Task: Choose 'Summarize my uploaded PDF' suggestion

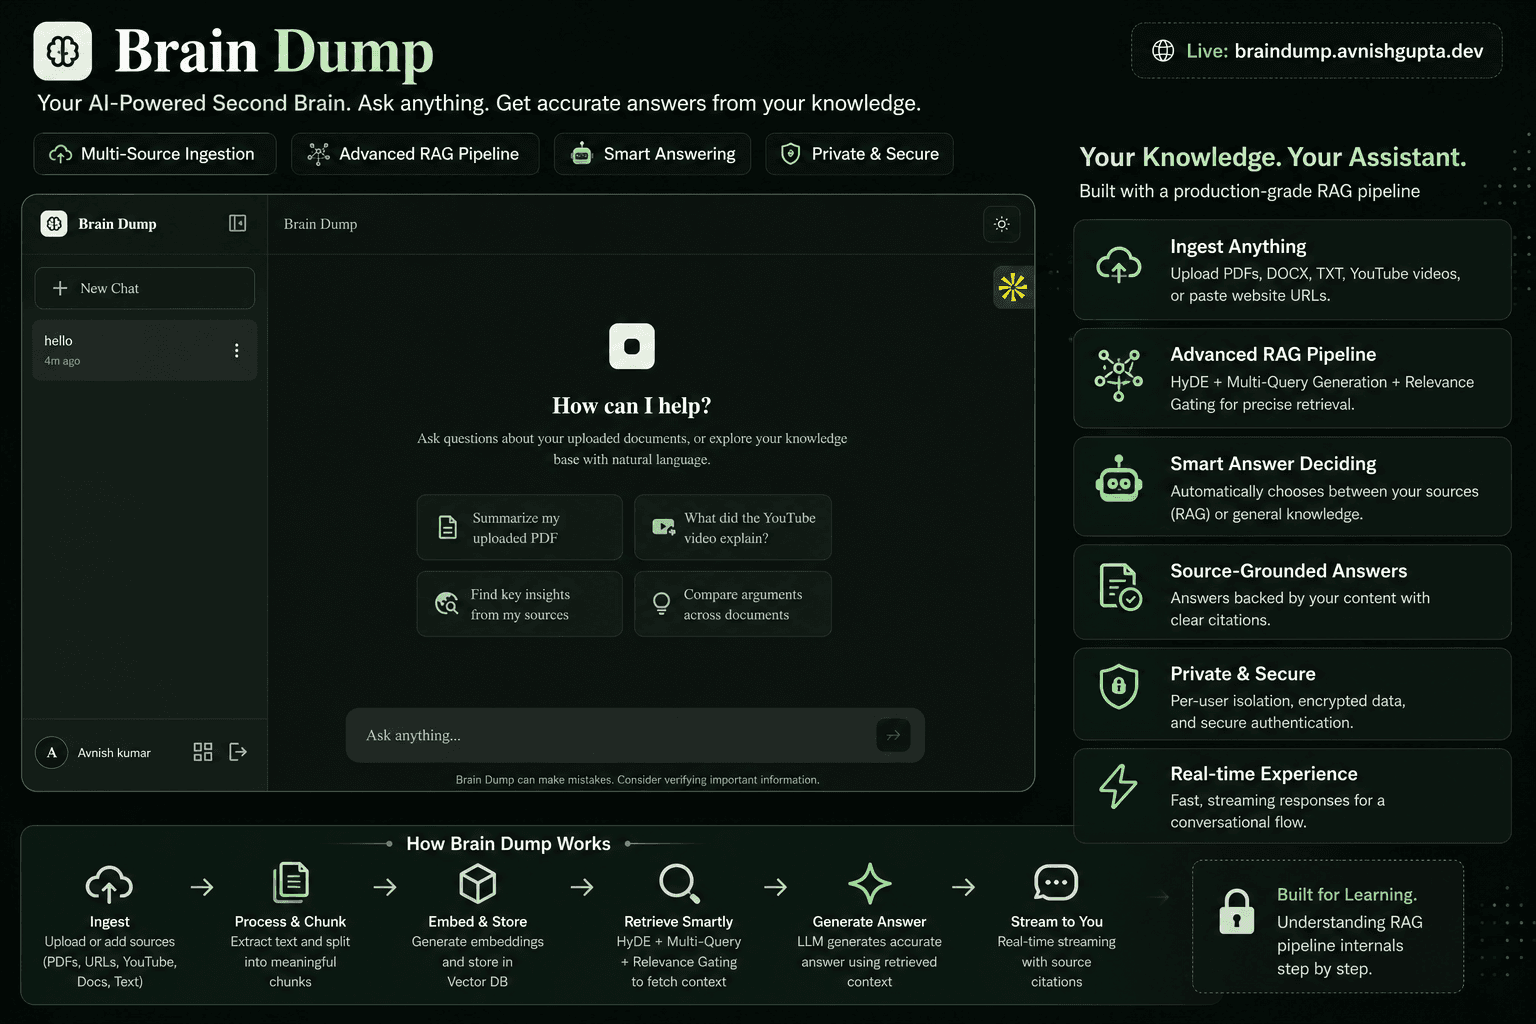Action: pyautogui.click(x=520, y=527)
